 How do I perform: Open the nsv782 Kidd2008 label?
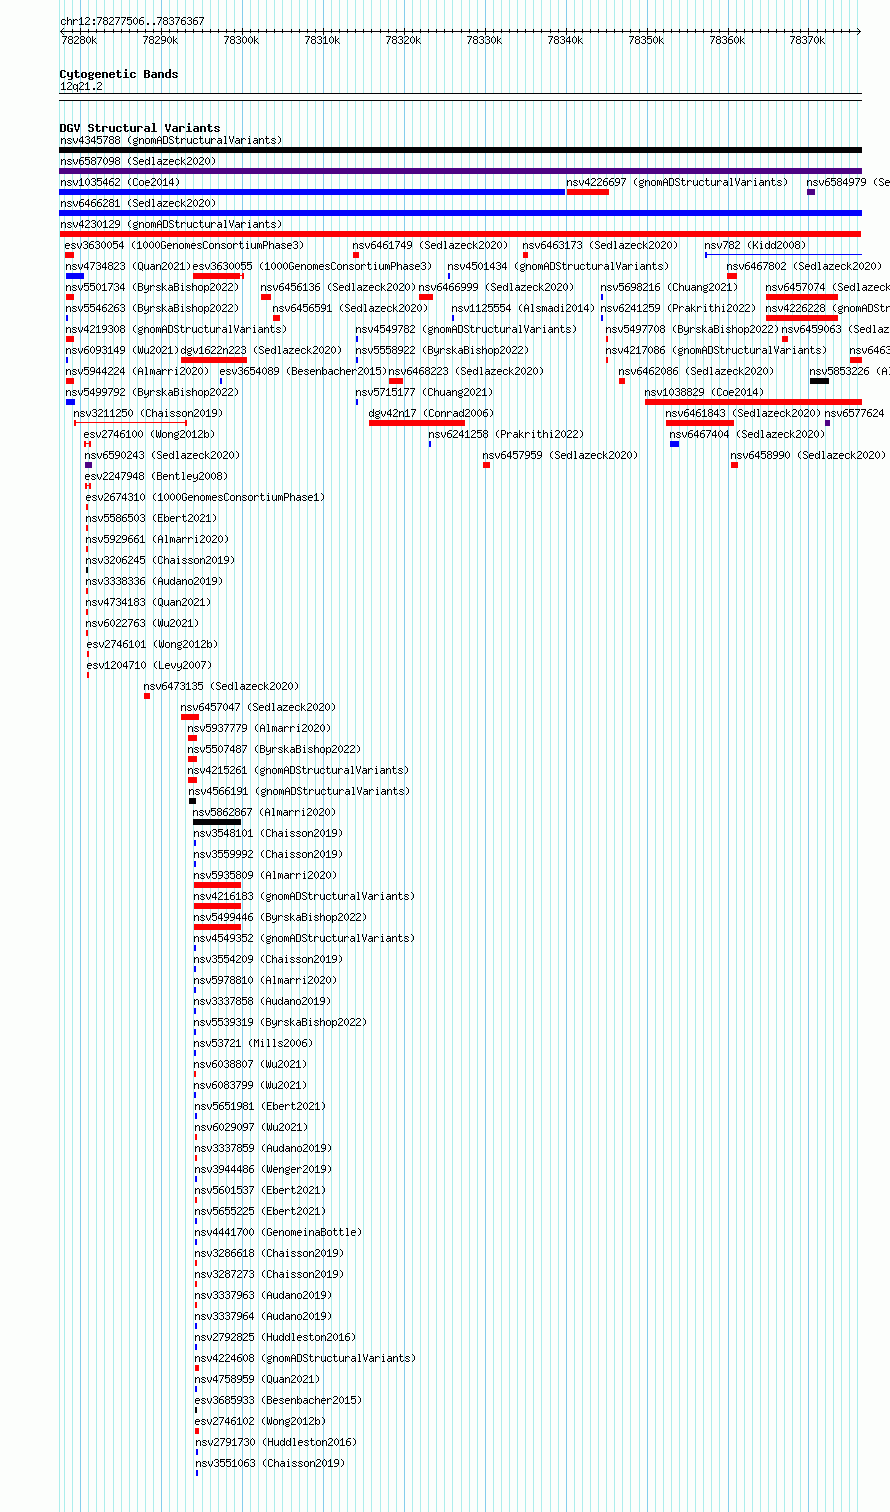pyautogui.click(x=755, y=245)
